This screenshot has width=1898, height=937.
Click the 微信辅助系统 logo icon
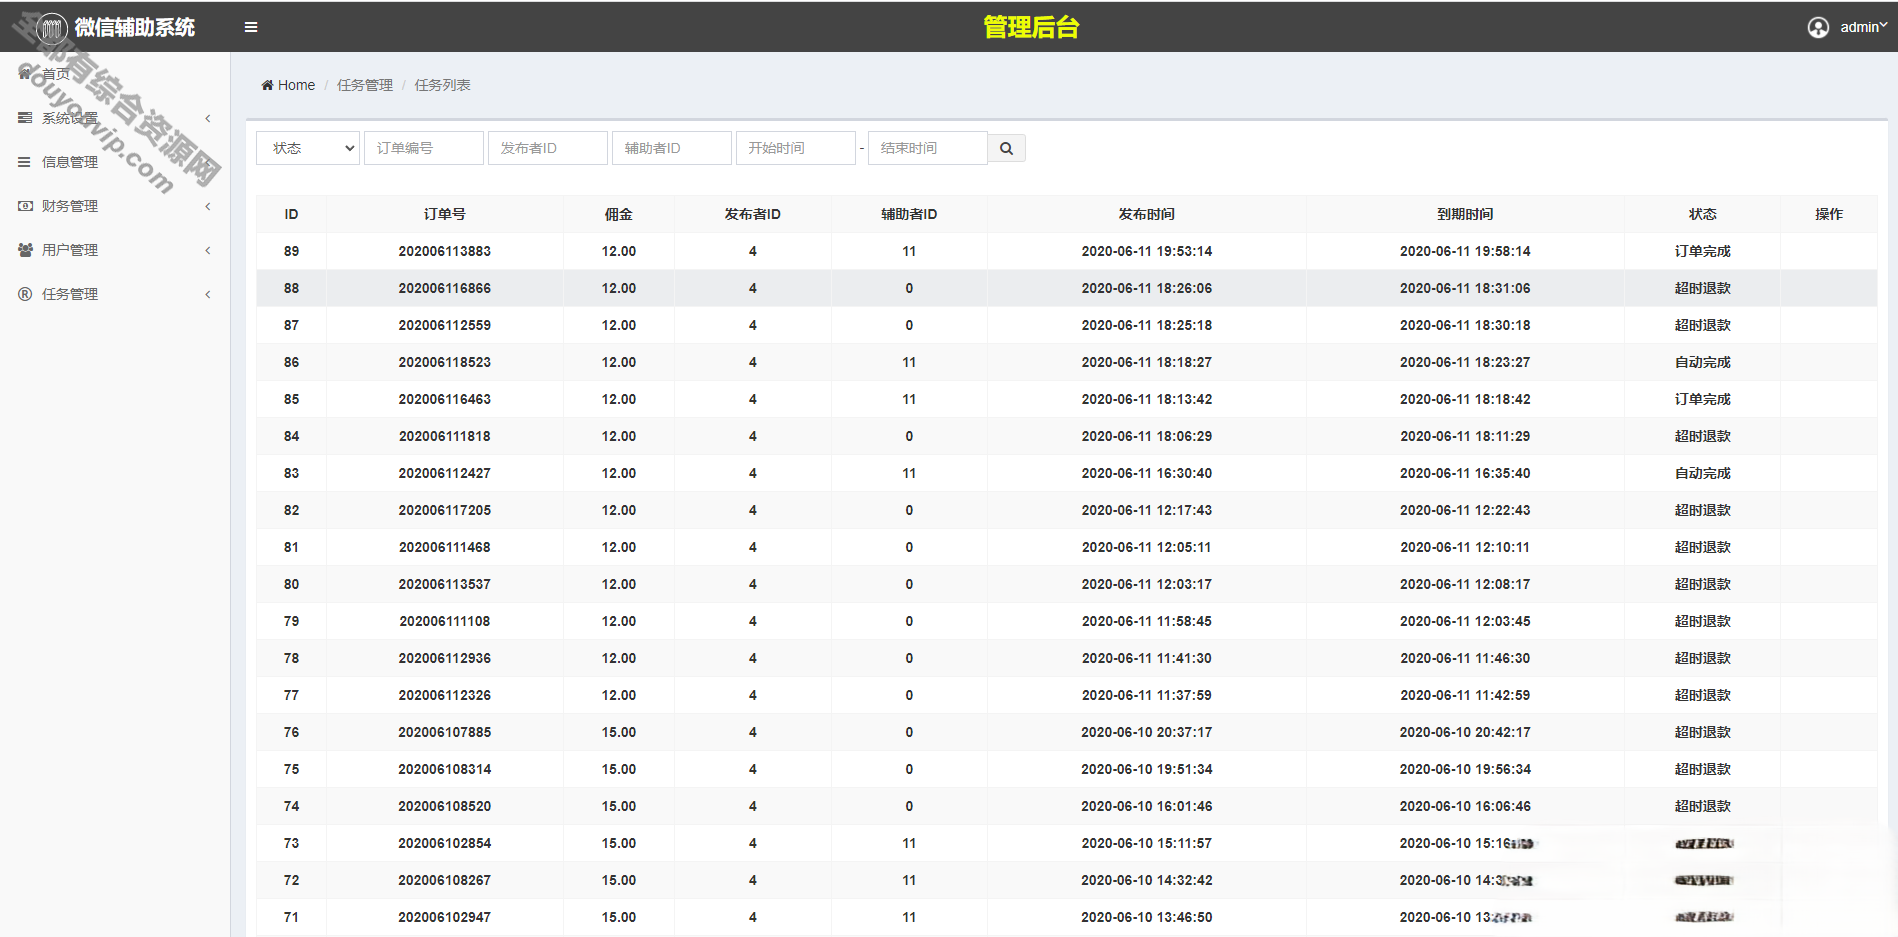coord(52,28)
